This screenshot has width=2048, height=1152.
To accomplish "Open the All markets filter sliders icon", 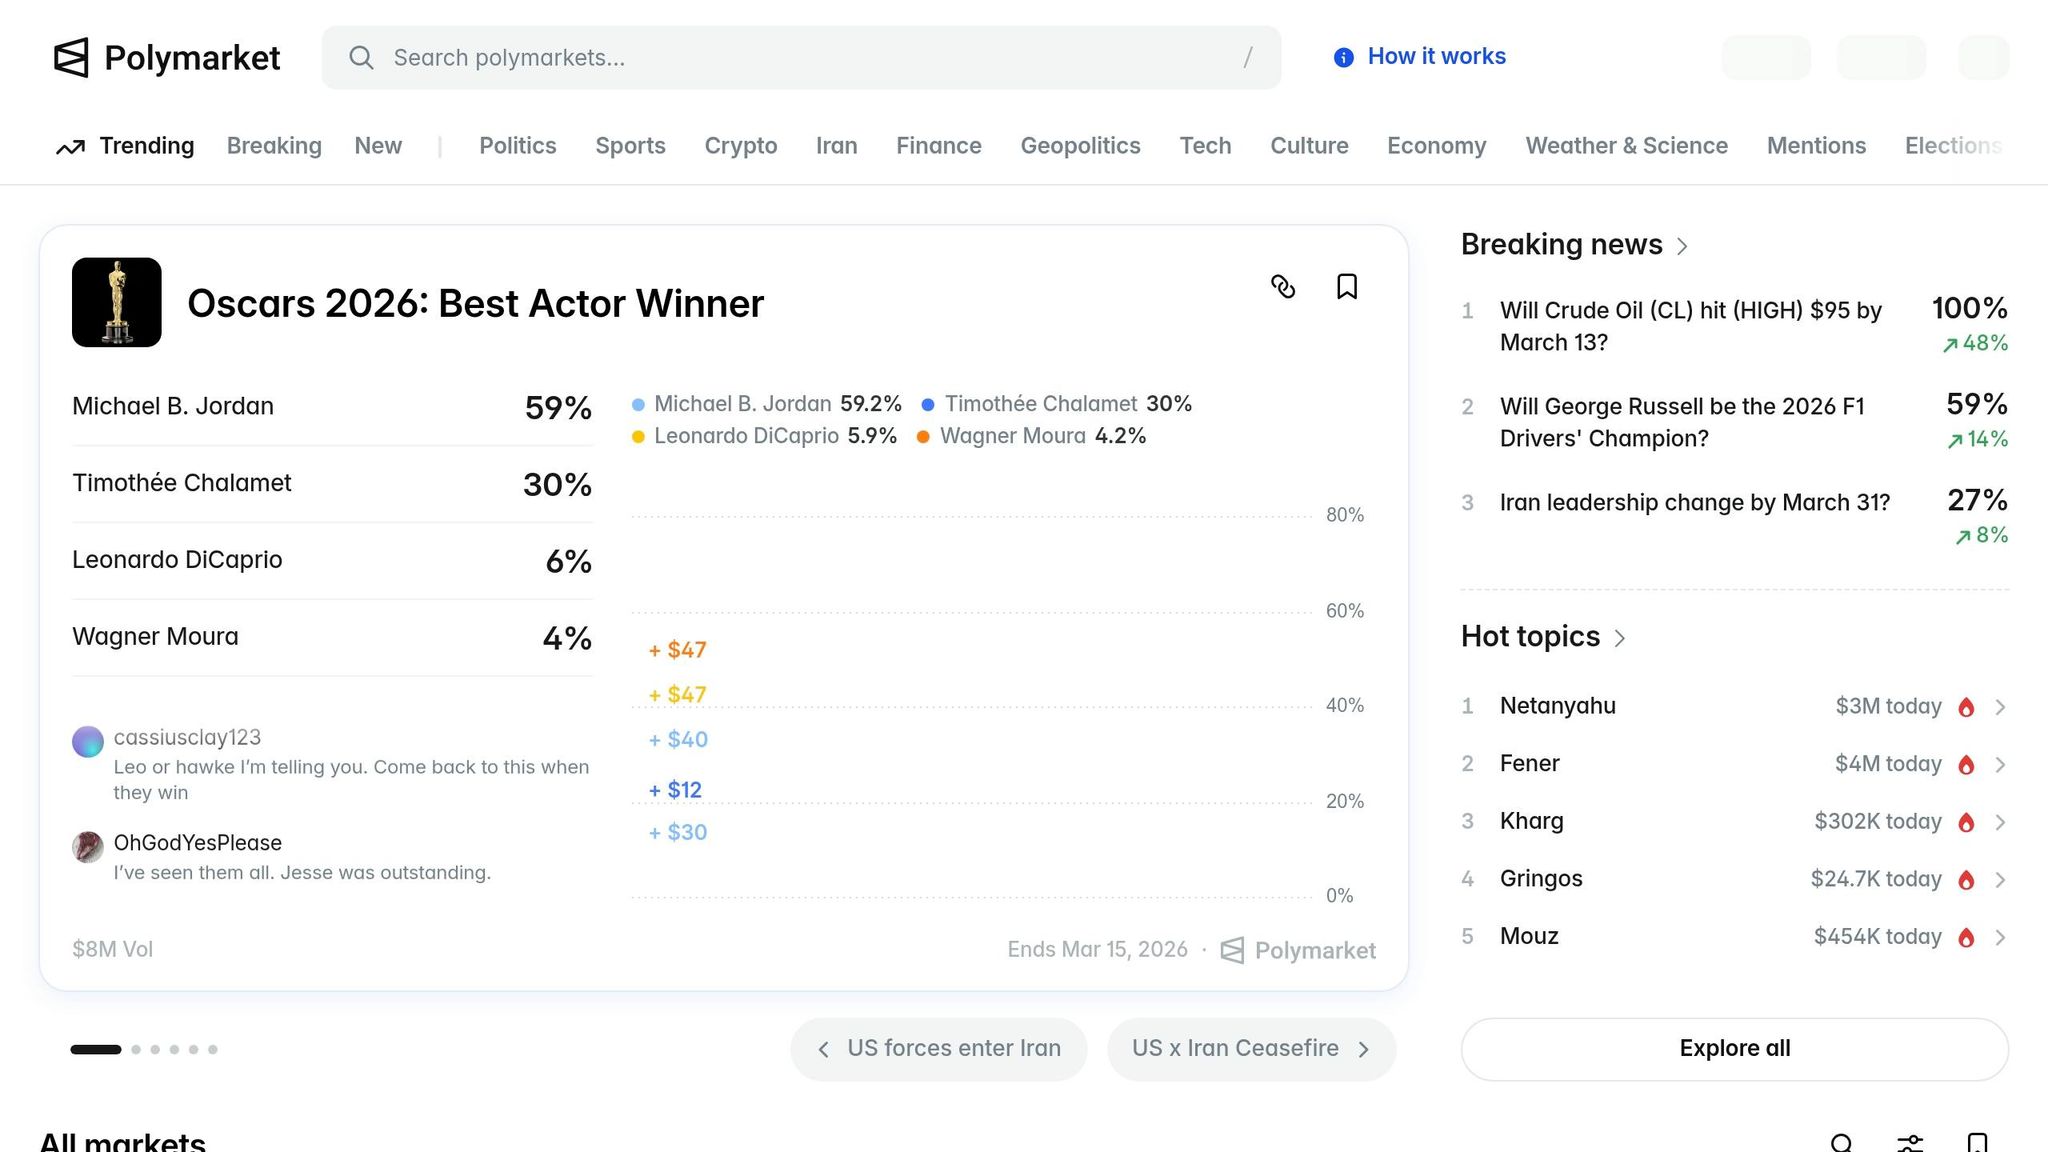I will pos(1909,1143).
